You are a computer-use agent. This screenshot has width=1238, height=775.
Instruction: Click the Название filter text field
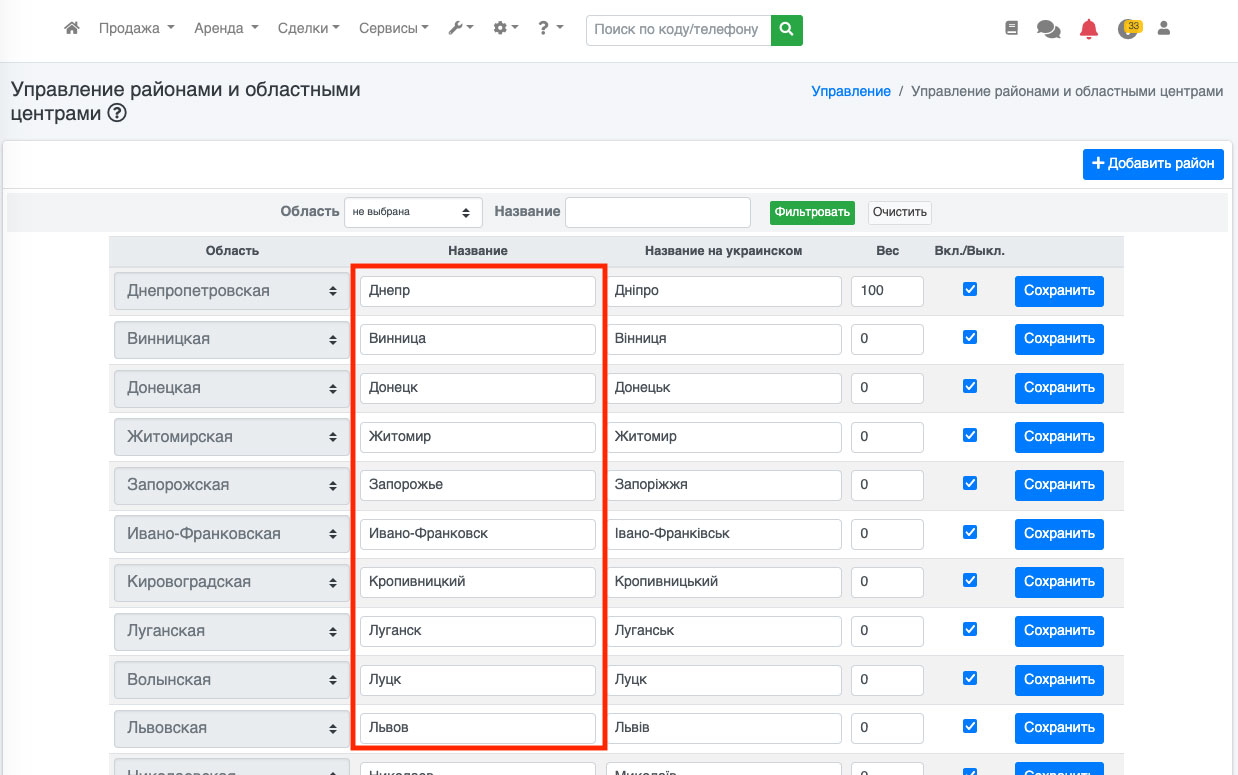tap(657, 212)
